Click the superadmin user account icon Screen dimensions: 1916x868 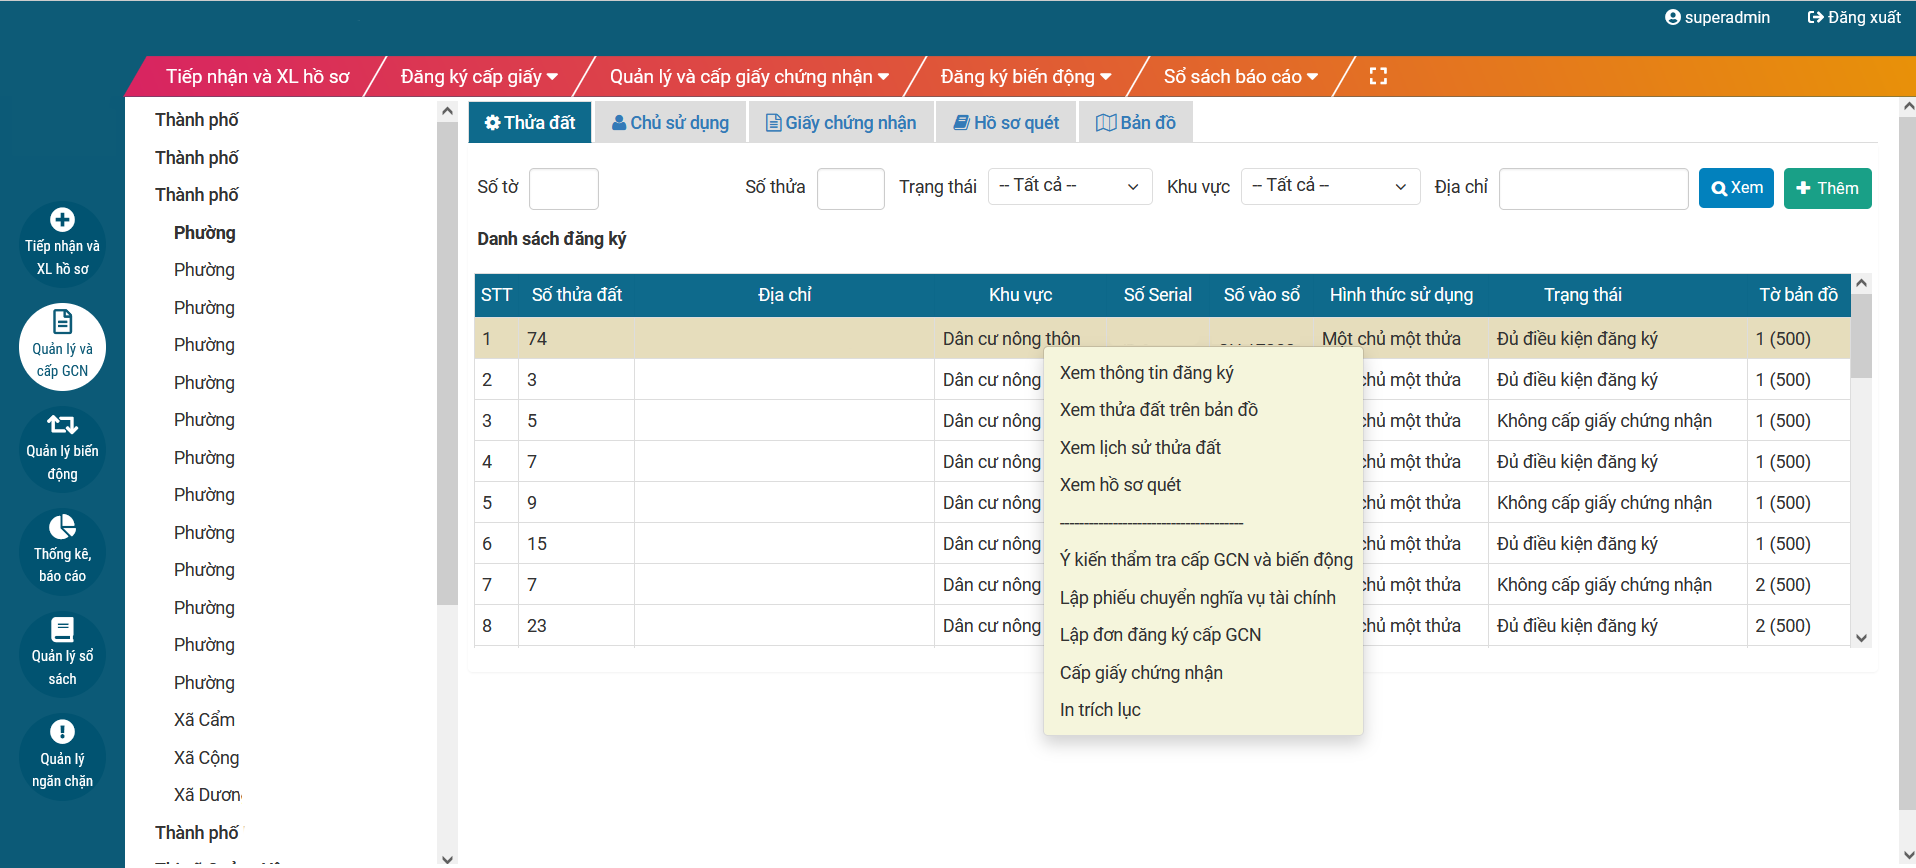[x=1672, y=17]
